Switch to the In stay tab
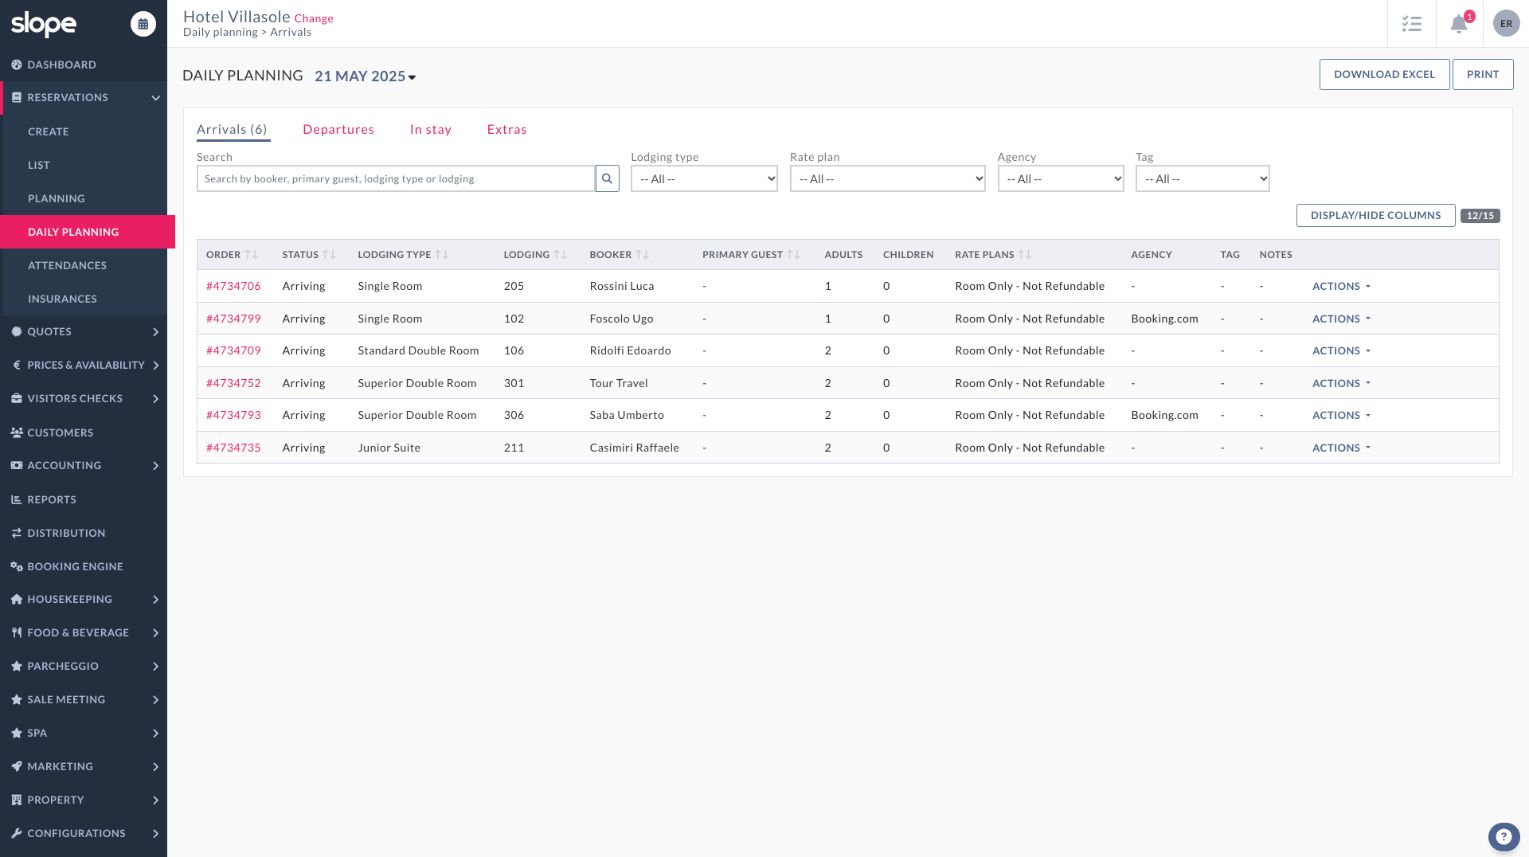Screen dimensions: 1529x857 (x=430, y=130)
